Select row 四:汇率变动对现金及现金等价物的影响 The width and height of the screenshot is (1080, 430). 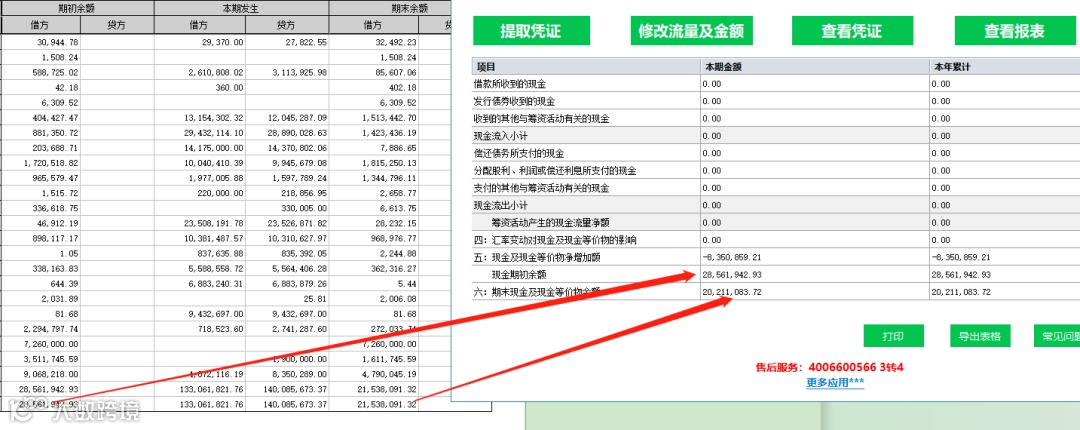554,240
